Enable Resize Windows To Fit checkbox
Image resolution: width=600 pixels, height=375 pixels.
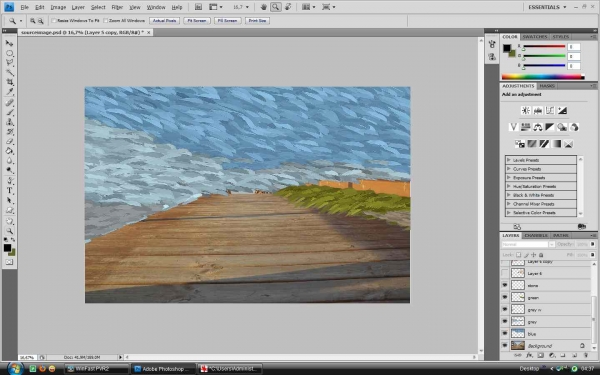point(54,21)
